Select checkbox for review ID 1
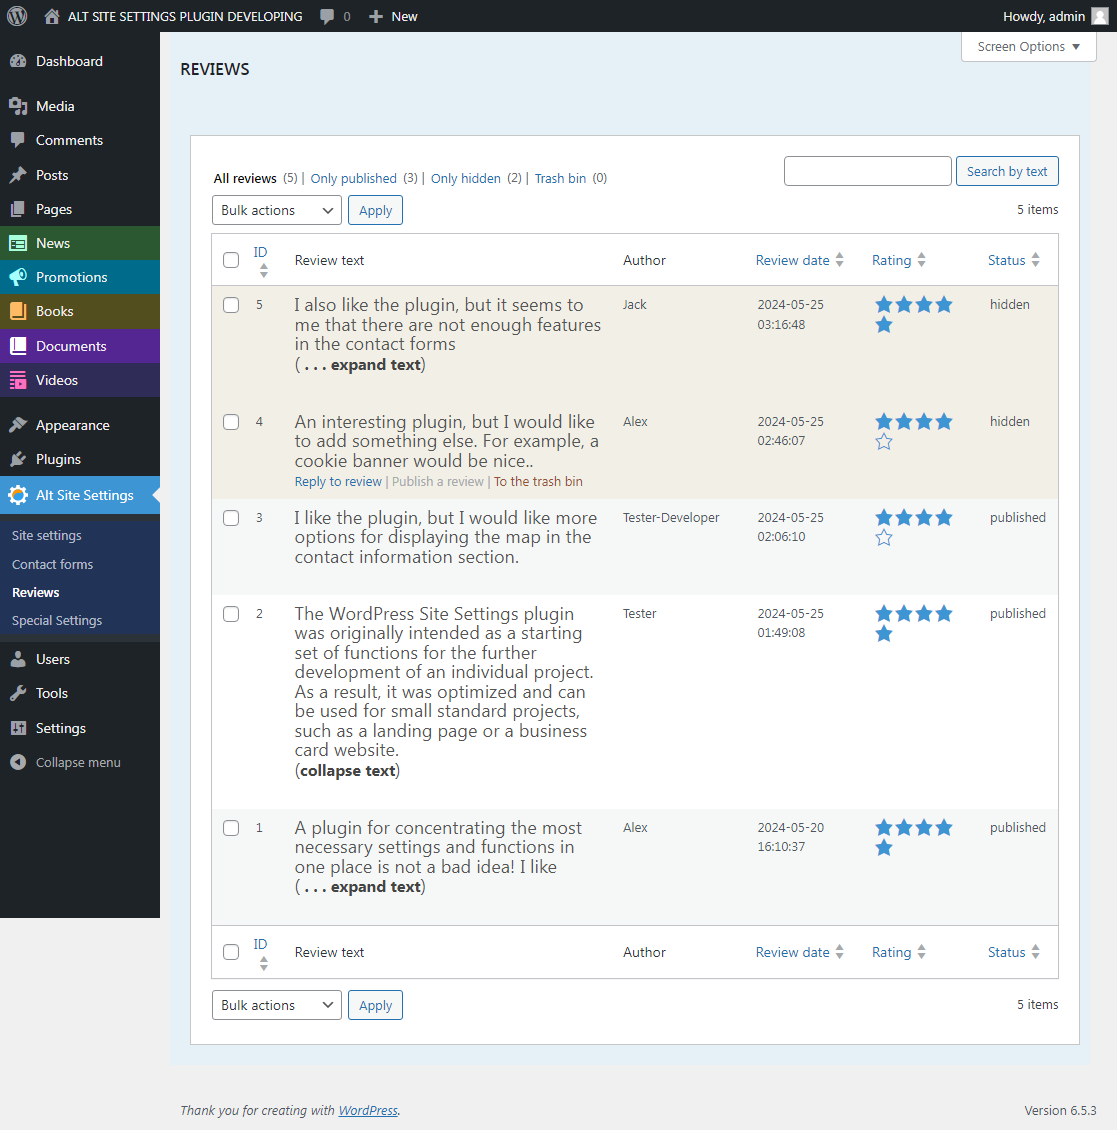 point(231,828)
